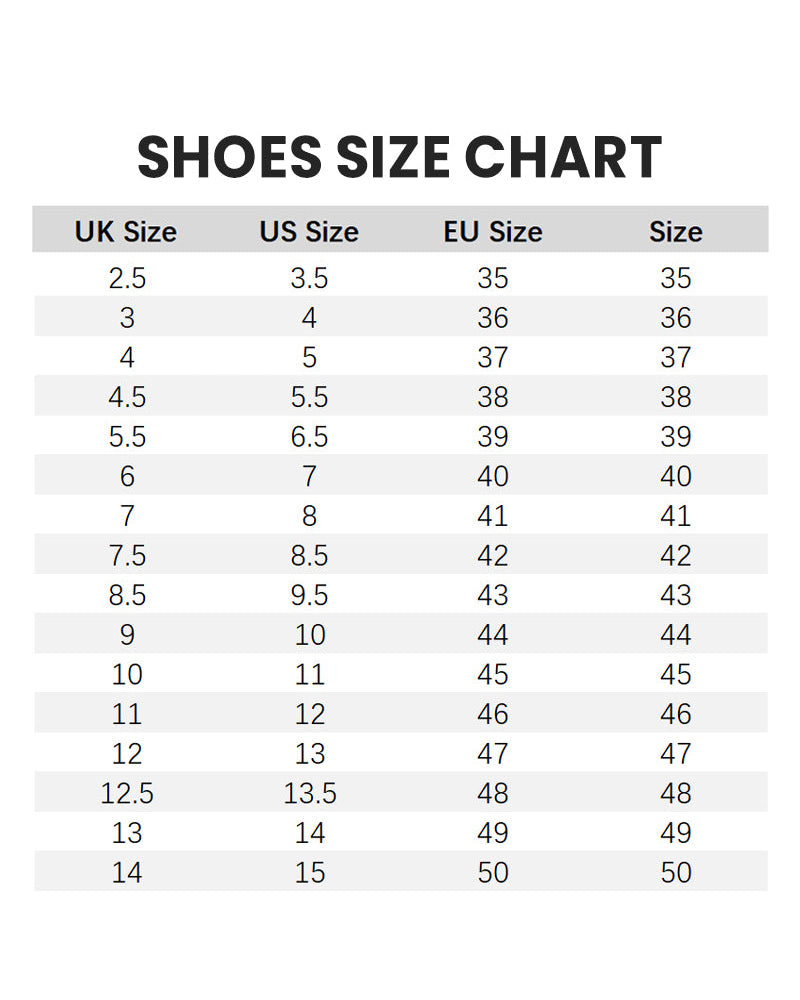Click the last column header labeled Size
The height and width of the screenshot is (1000, 800).
(676, 232)
